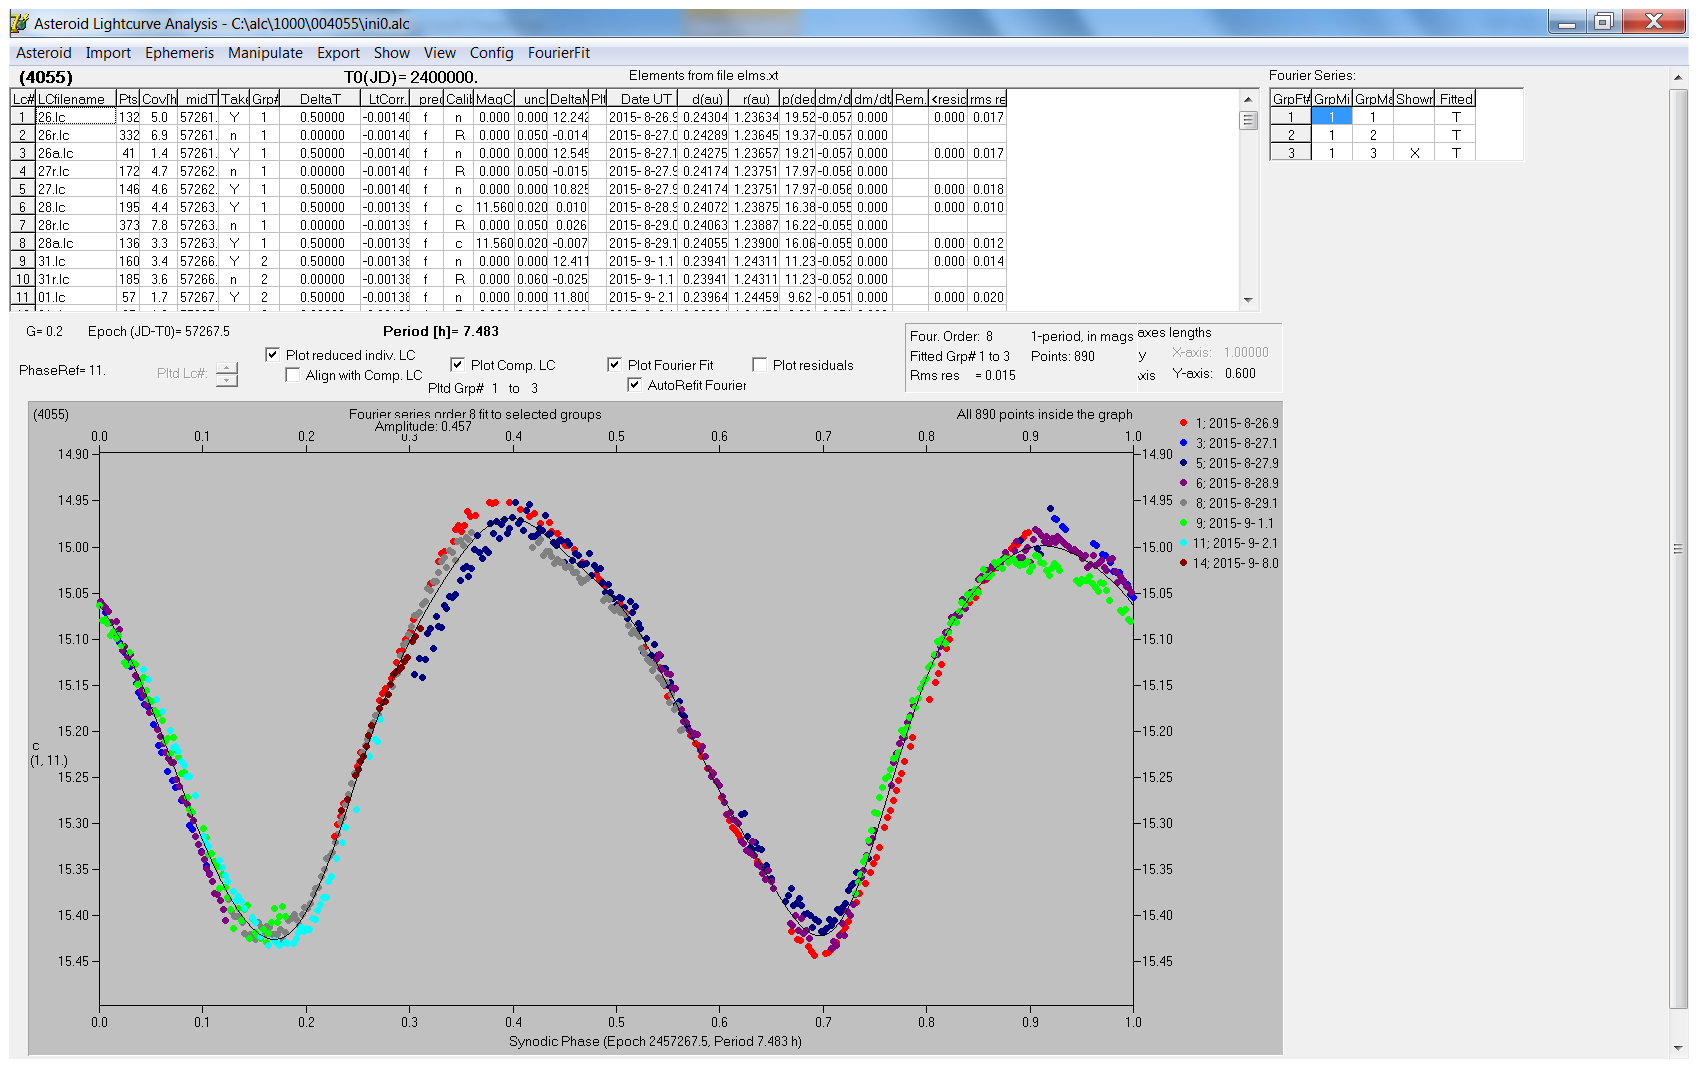Image resolution: width=1698 pixels, height=1068 pixels.
Task: Click the Shown X mark in Fourier row 3
Action: click(1414, 153)
